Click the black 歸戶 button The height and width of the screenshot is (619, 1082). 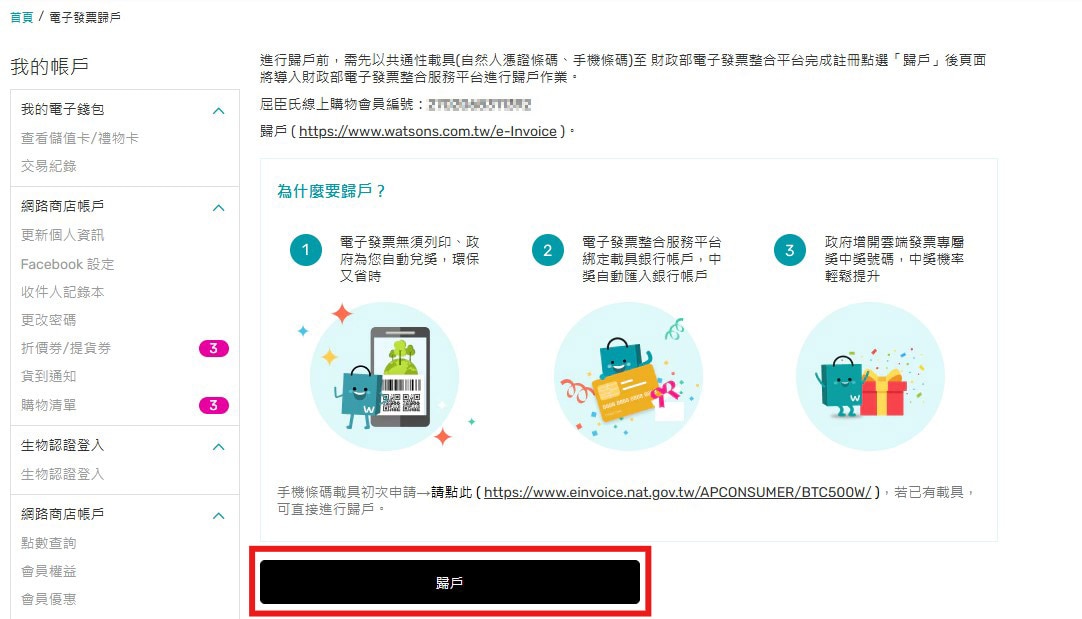[x=449, y=582]
